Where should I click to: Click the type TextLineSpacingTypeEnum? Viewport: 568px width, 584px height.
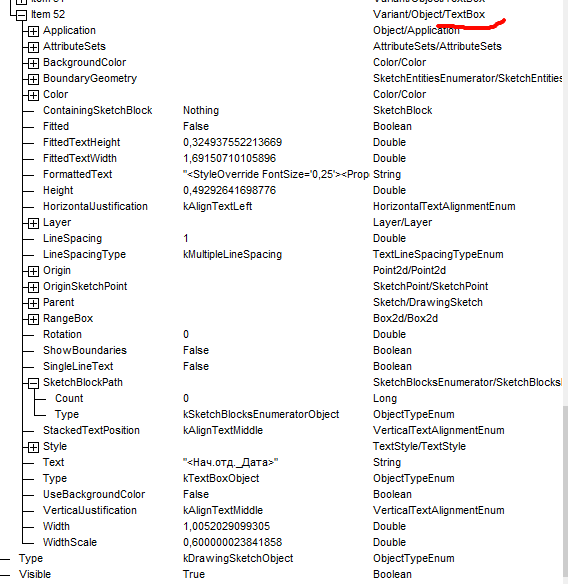(x=438, y=255)
